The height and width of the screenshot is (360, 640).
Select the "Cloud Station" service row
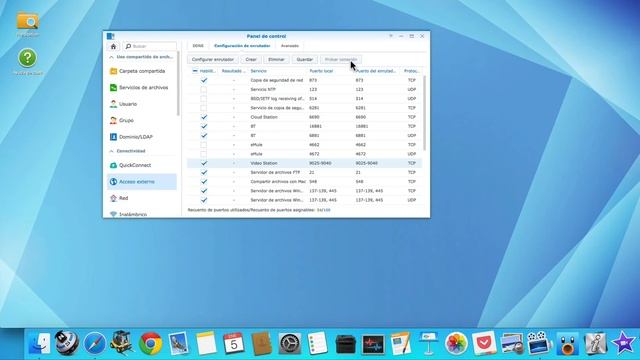tap(304, 117)
